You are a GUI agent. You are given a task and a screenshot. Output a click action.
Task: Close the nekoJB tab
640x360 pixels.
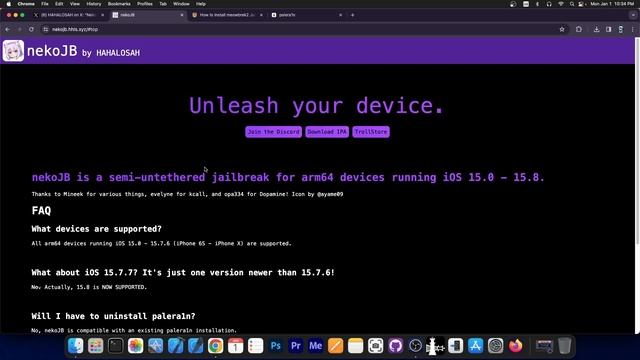coord(182,15)
